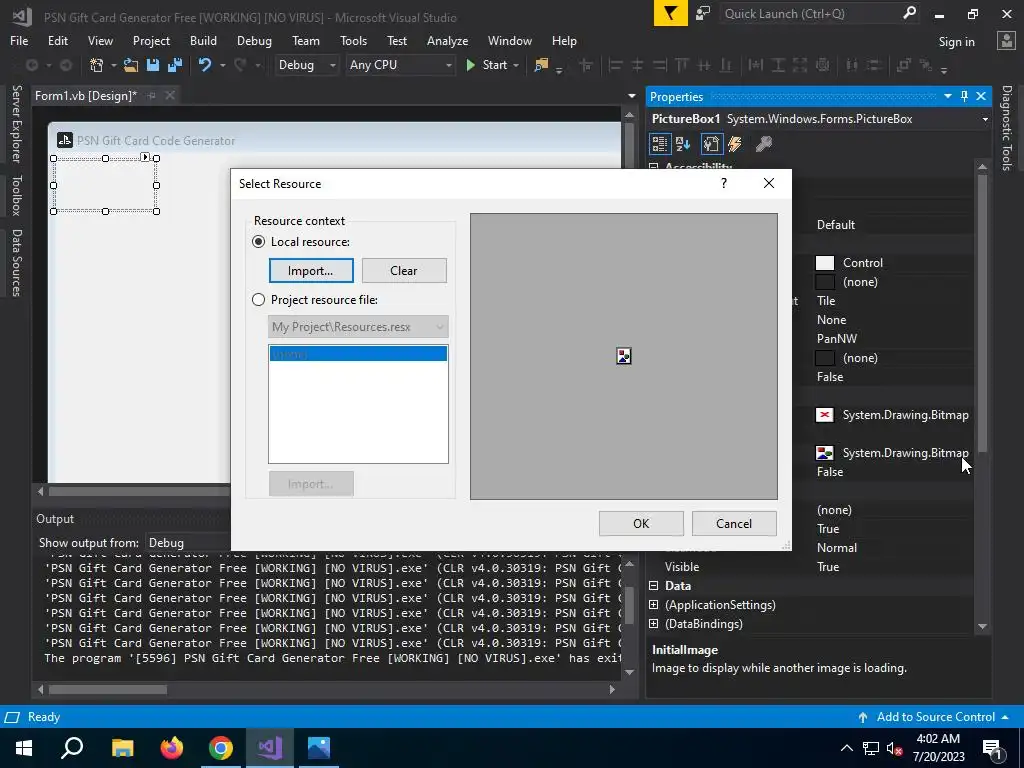Open Firefox from the taskbar
Screen dimensions: 1024x768
tap(172, 748)
